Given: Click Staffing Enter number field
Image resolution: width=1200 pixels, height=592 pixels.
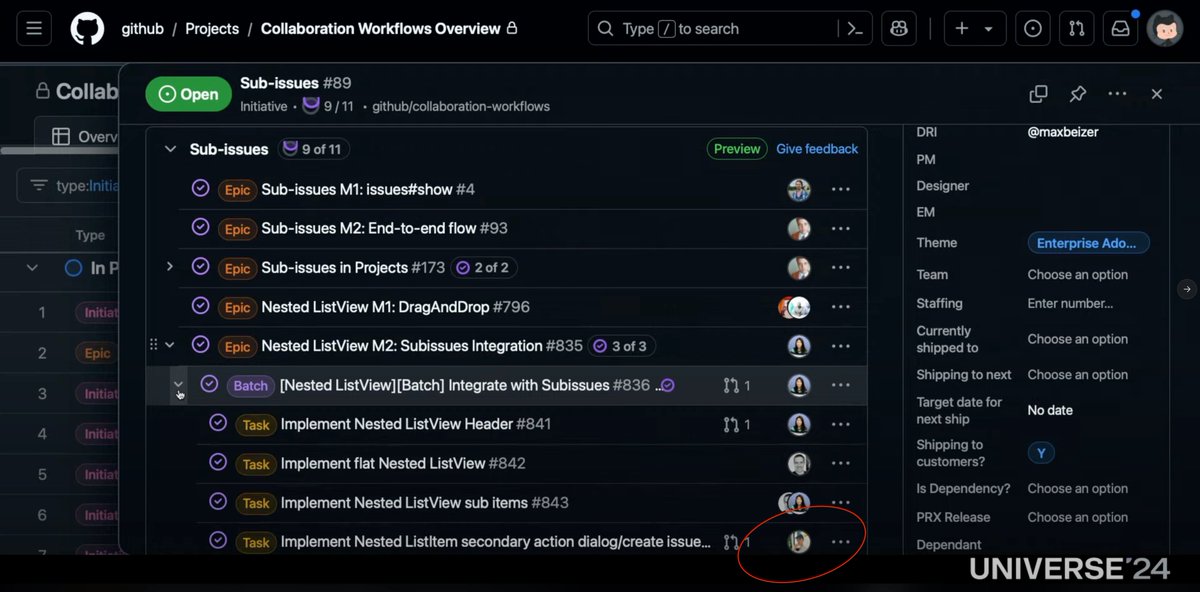Looking at the screenshot, I should (1070, 303).
